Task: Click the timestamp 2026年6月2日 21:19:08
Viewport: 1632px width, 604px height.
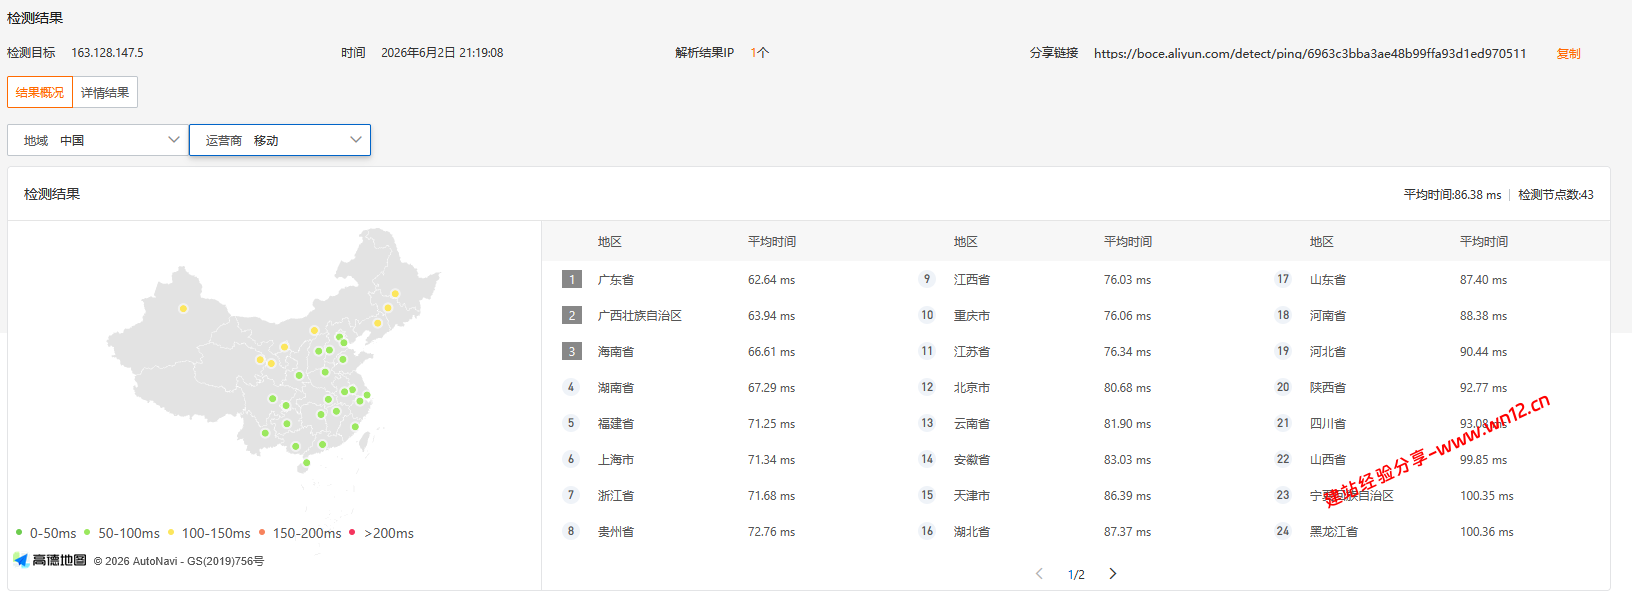Action: (x=442, y=53)
